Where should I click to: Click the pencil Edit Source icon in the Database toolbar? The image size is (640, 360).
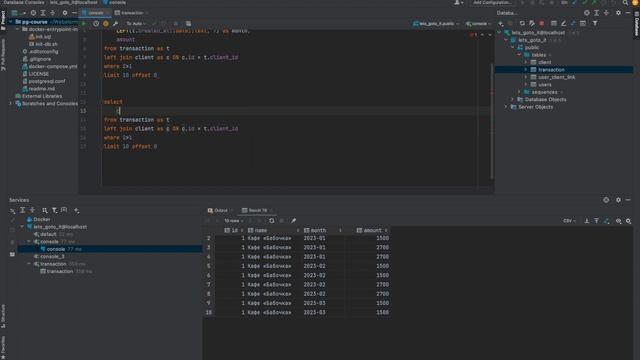point(564,24)
